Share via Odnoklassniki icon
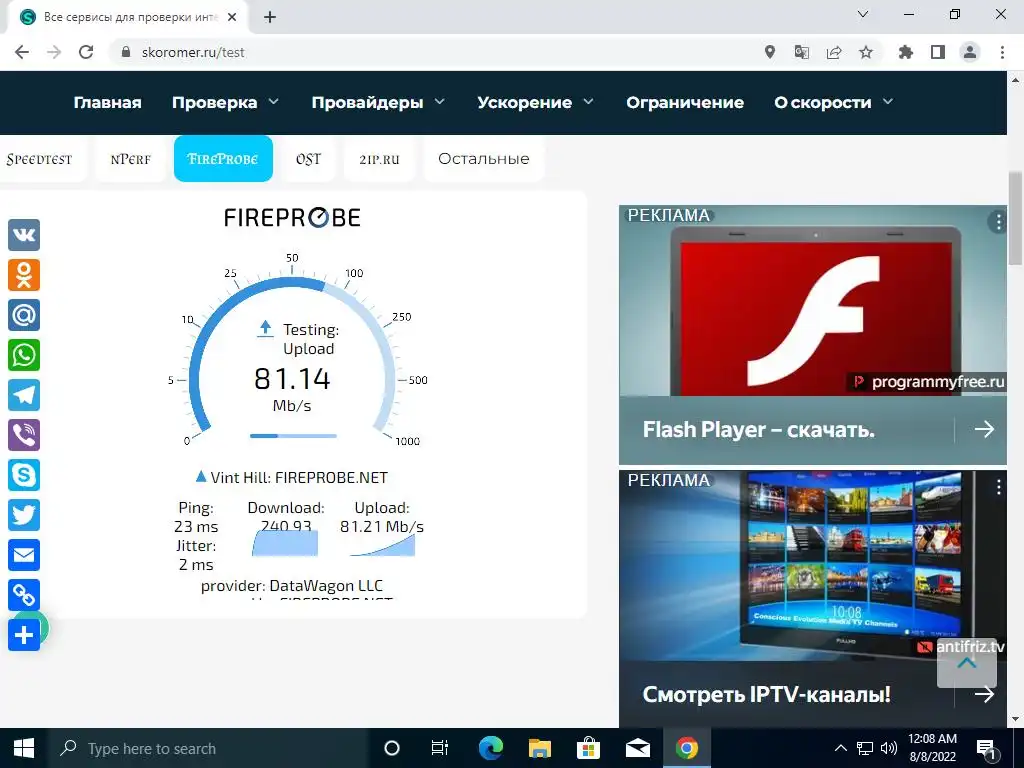 24,275
